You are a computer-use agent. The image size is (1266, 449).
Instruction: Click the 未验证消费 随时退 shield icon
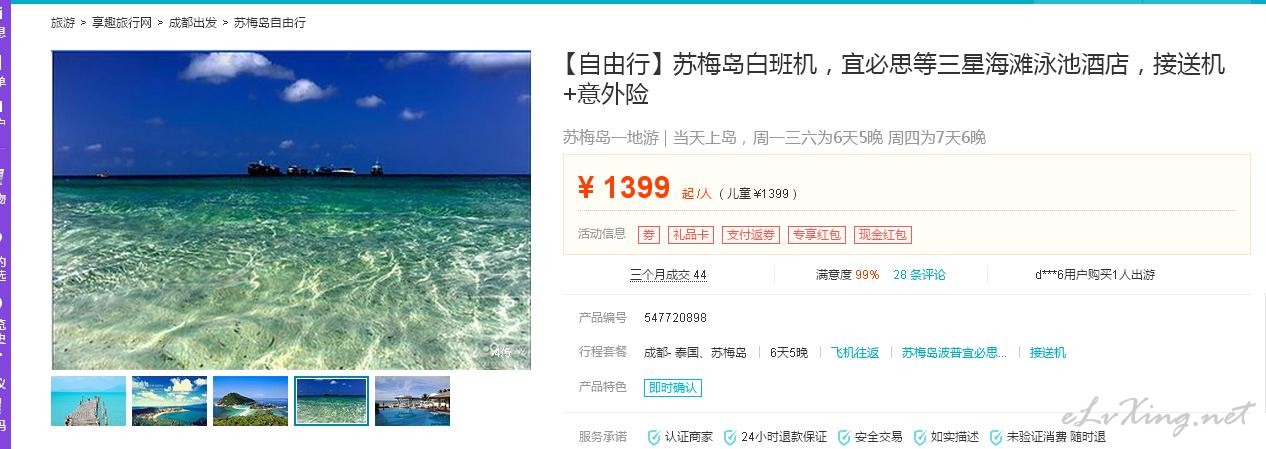pyautogui.click(x=996, y=437)
